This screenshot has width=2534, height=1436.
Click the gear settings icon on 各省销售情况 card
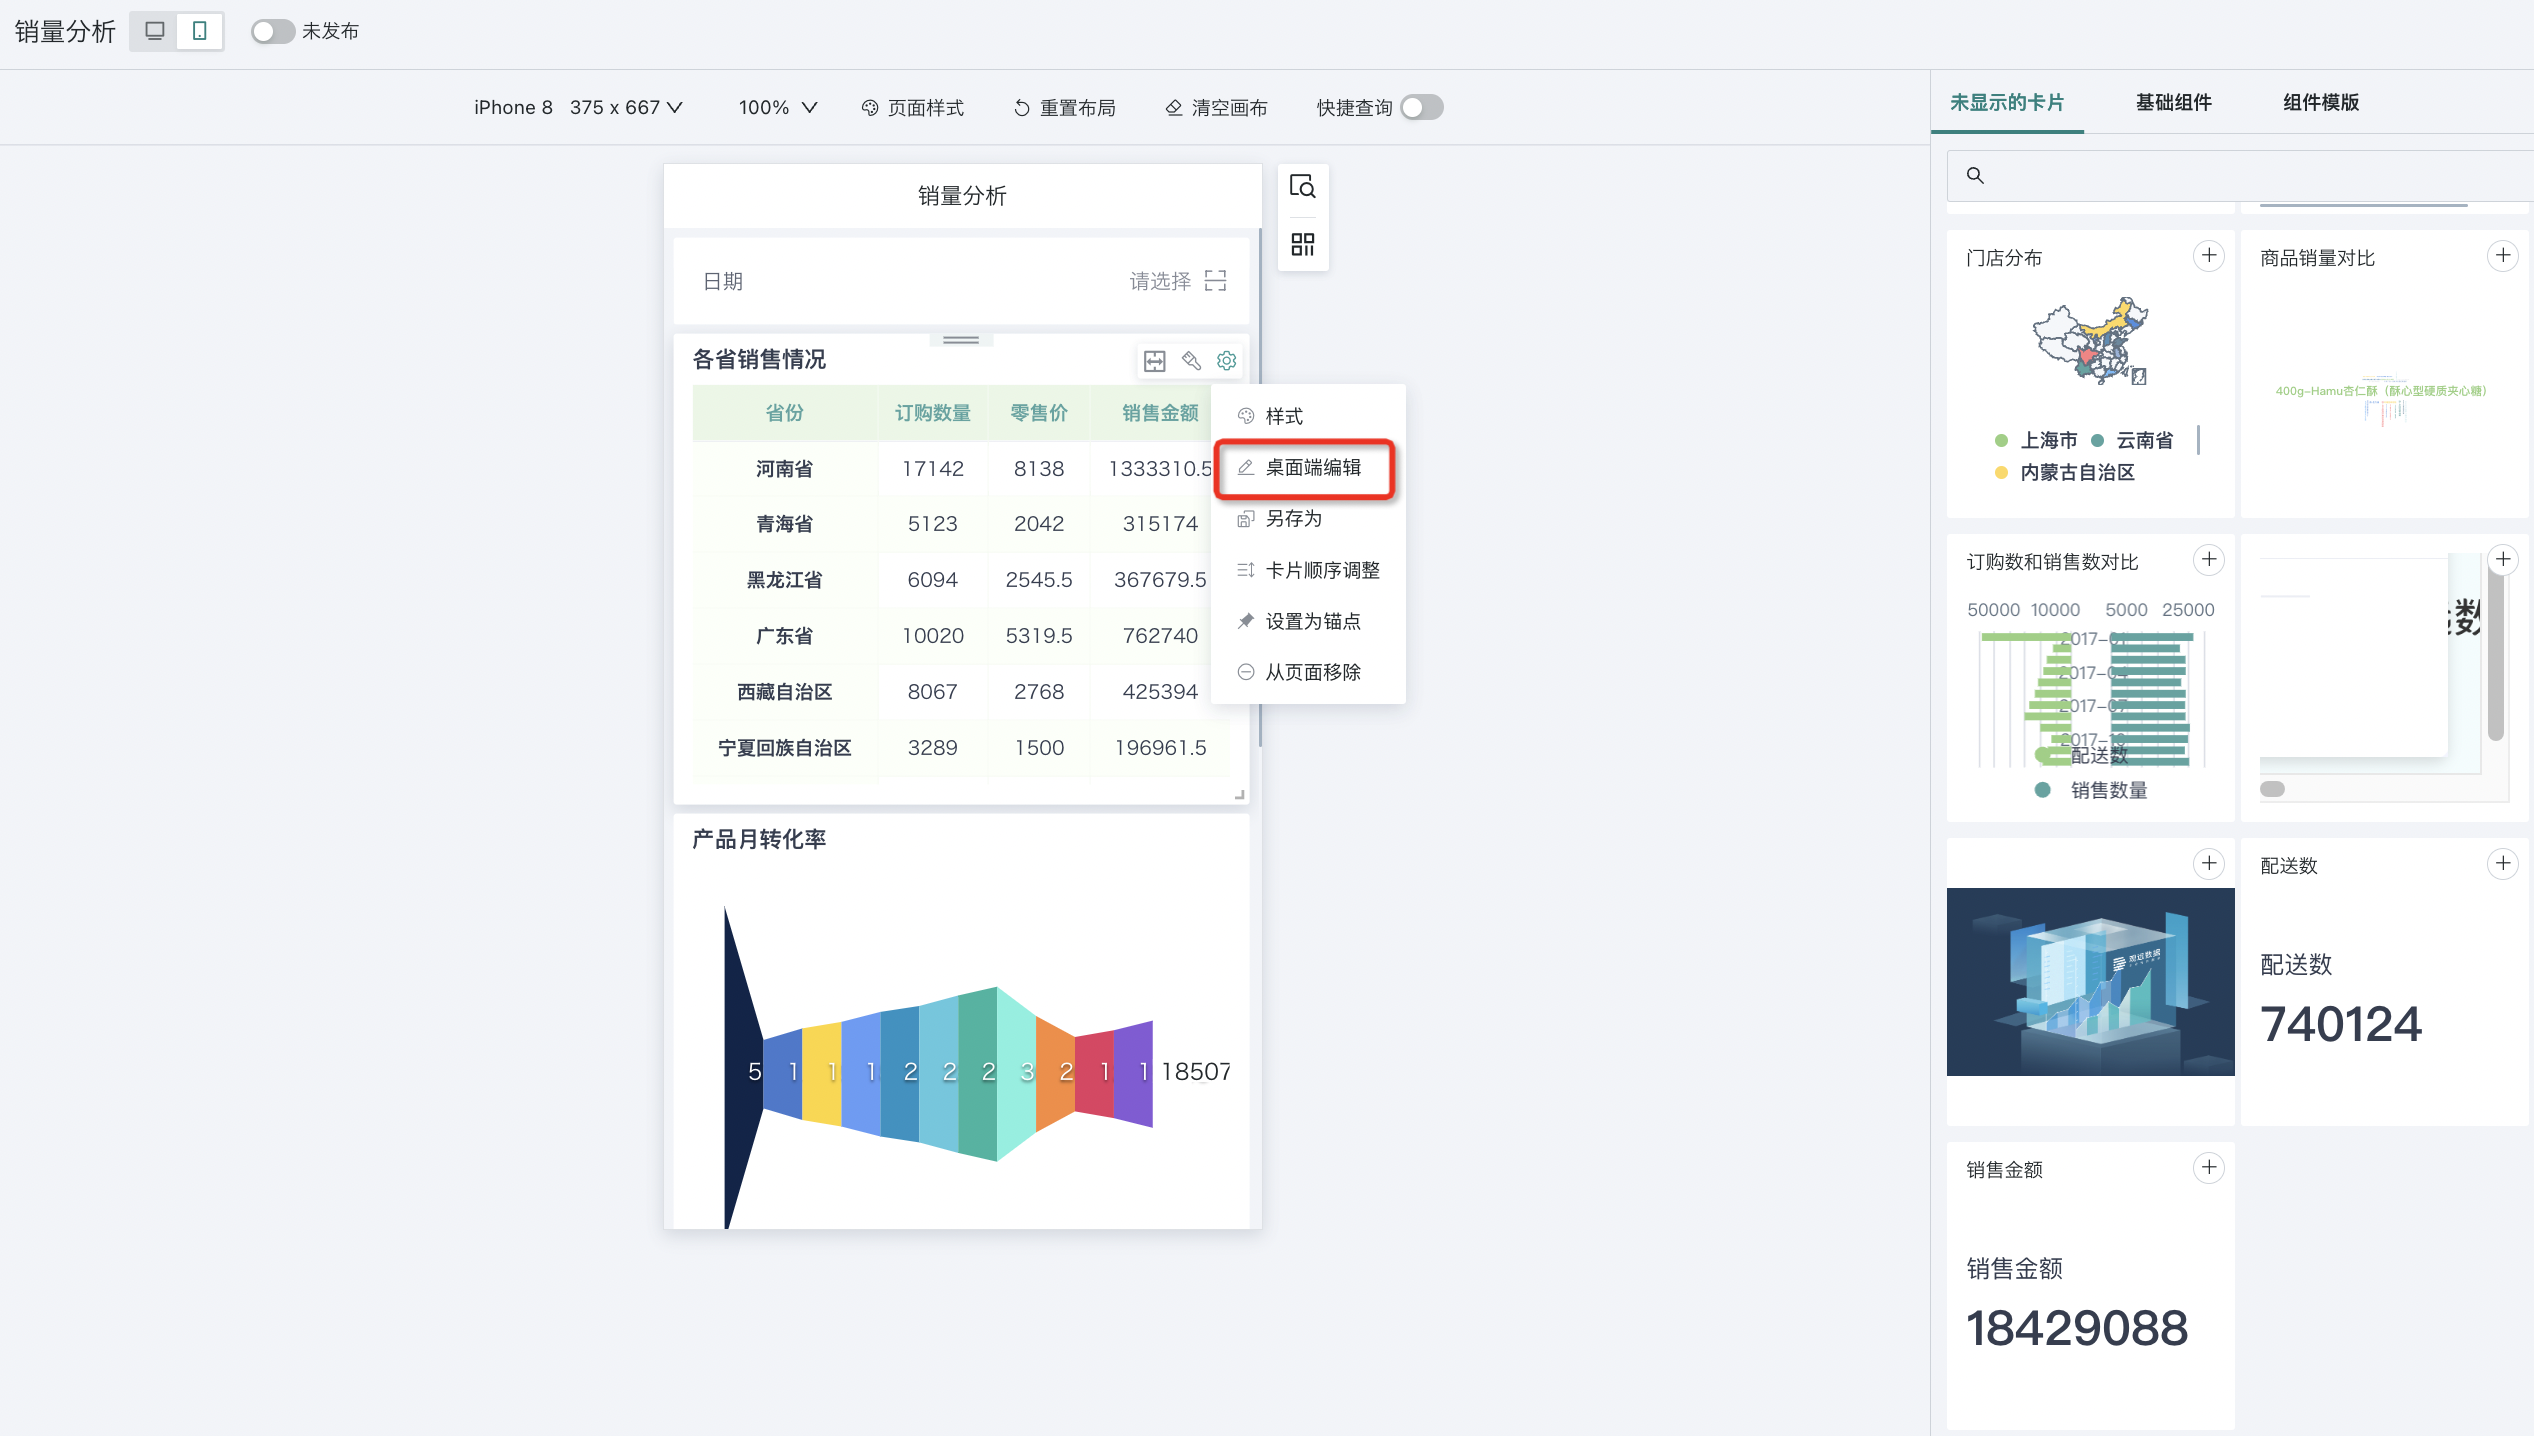click(x=1227, y=361)
